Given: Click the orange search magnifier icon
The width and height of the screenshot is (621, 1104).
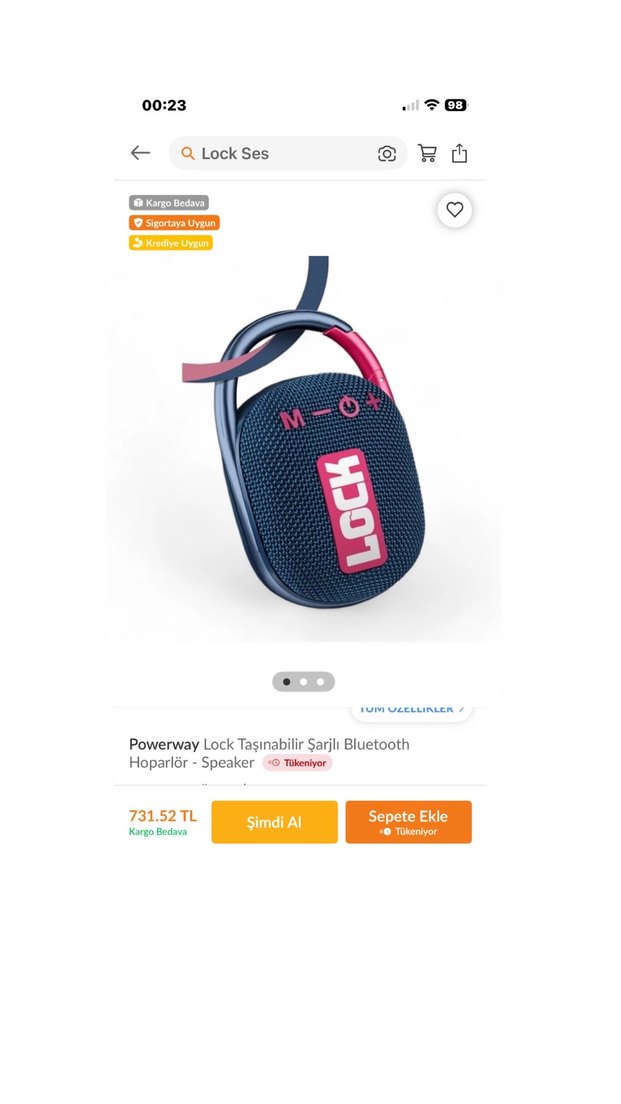Looking at the screenshot, I should (187, 153).
